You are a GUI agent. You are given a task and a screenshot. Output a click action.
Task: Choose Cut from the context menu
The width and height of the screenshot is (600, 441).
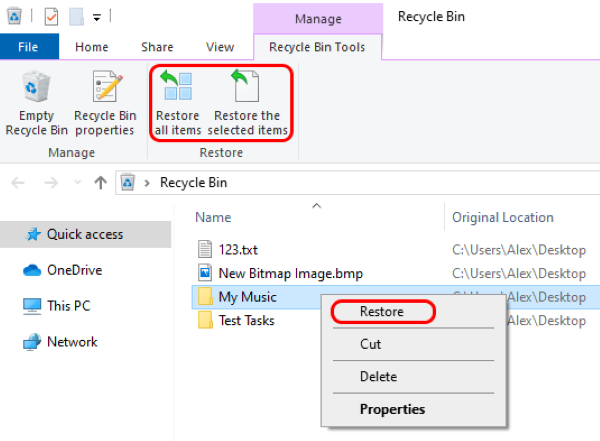[x=371, y=344]
